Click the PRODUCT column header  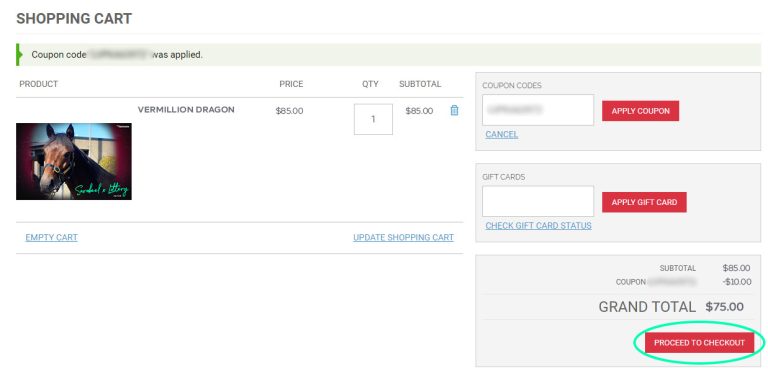(39, 84)
